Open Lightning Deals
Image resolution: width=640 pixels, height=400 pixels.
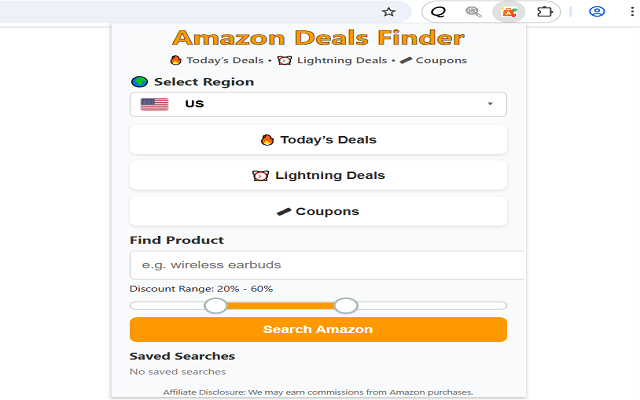tap(318, 175)
